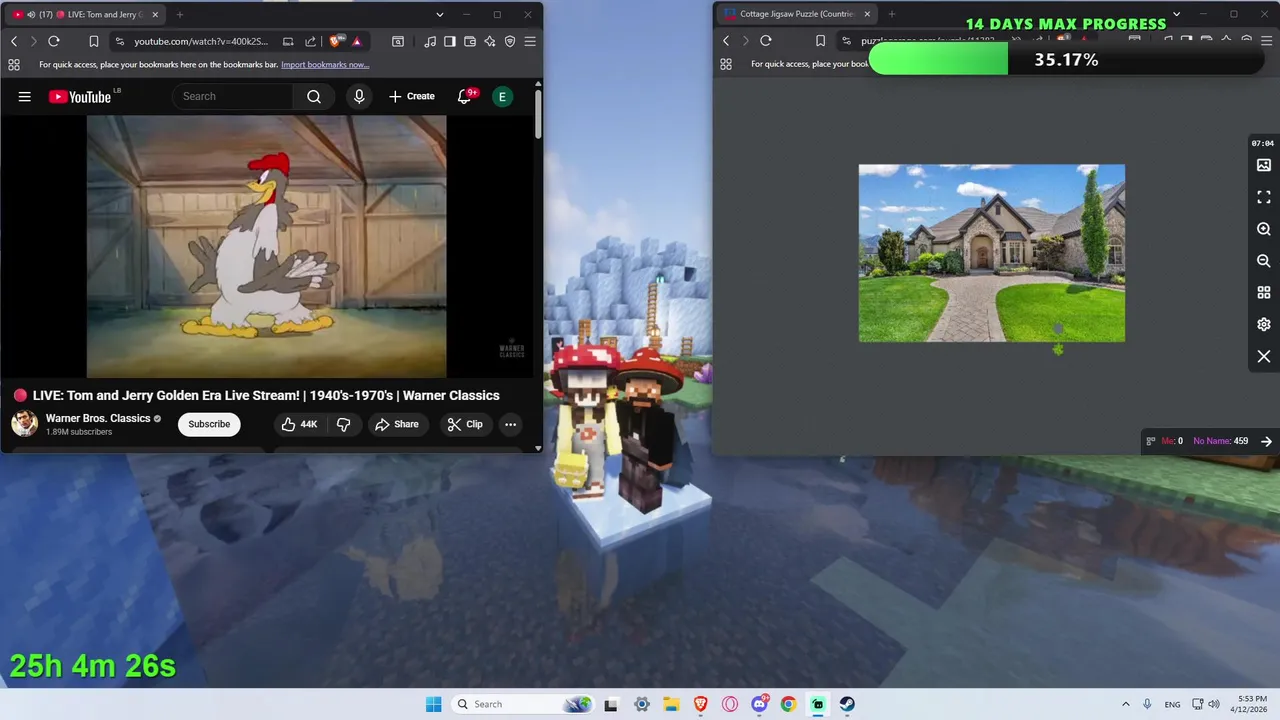Zoom in on the jigsaw puzzle
This screenshot has height=720, width=1280.
[x=1264, y=229]
